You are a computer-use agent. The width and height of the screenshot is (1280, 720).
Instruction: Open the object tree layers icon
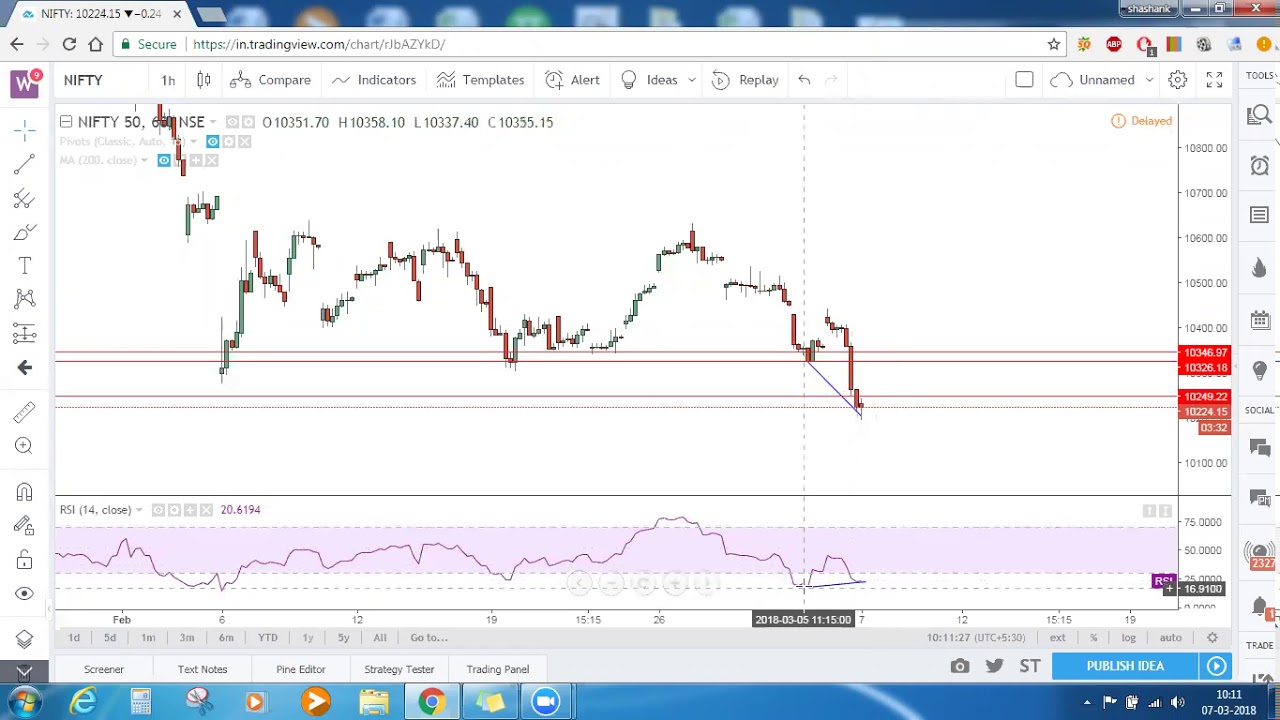pyautogui.click(x=25, y=639)
